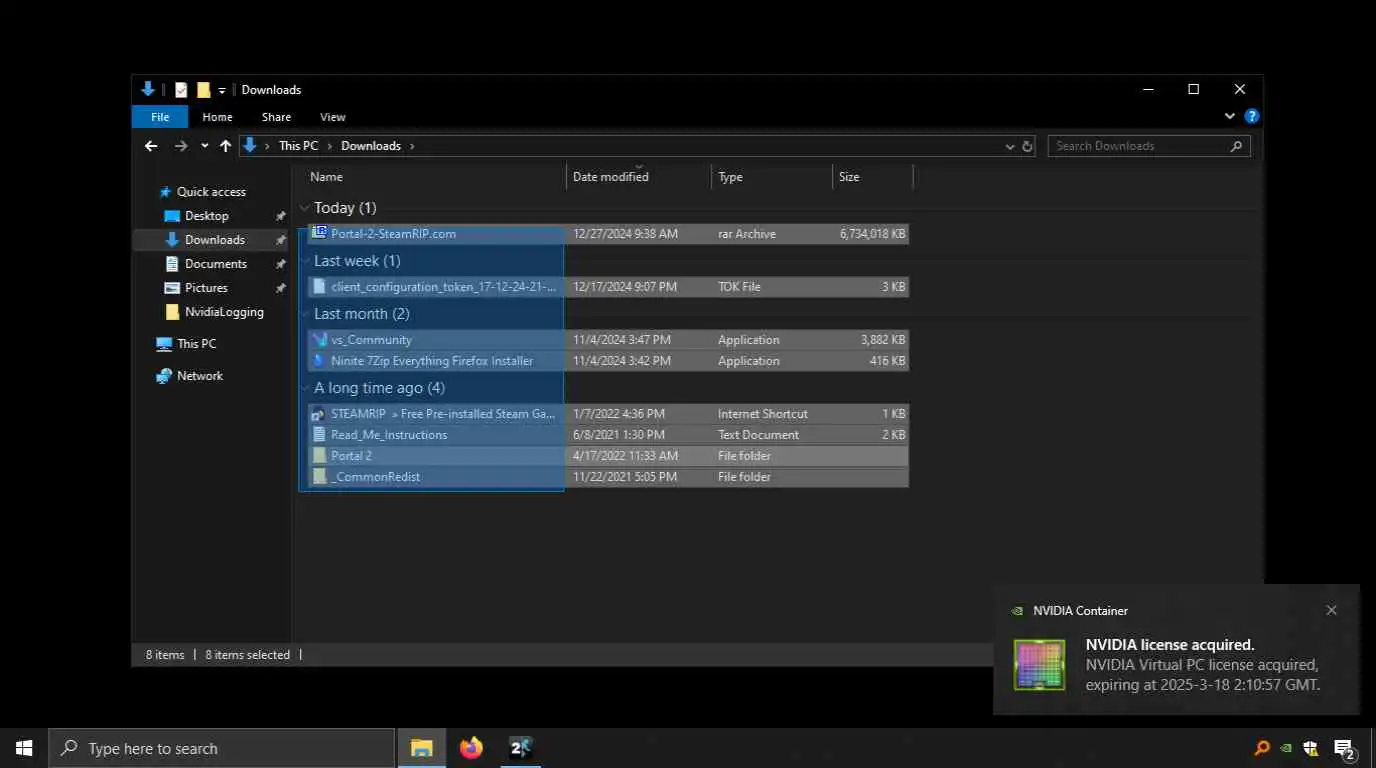The width and height of the screenshot is (1376, 768).
Task: Click the TOK File type cell
Action: [x=739, y=287]
